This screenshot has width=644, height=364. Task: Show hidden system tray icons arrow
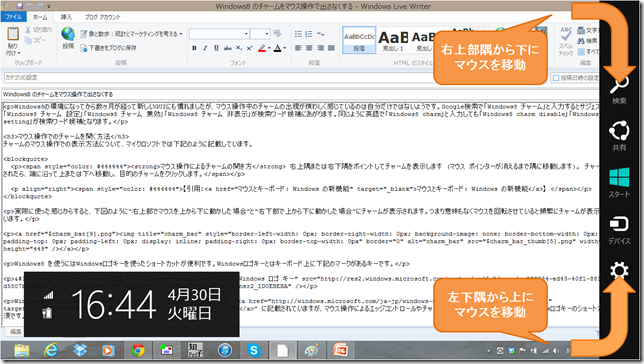pyautogui.click(x=488, y=351)
